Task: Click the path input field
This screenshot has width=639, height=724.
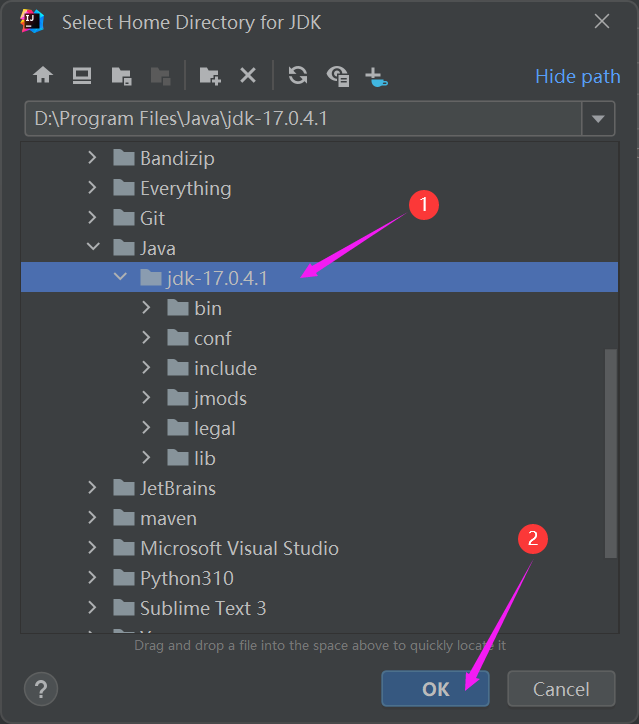Action: [303, 119]
